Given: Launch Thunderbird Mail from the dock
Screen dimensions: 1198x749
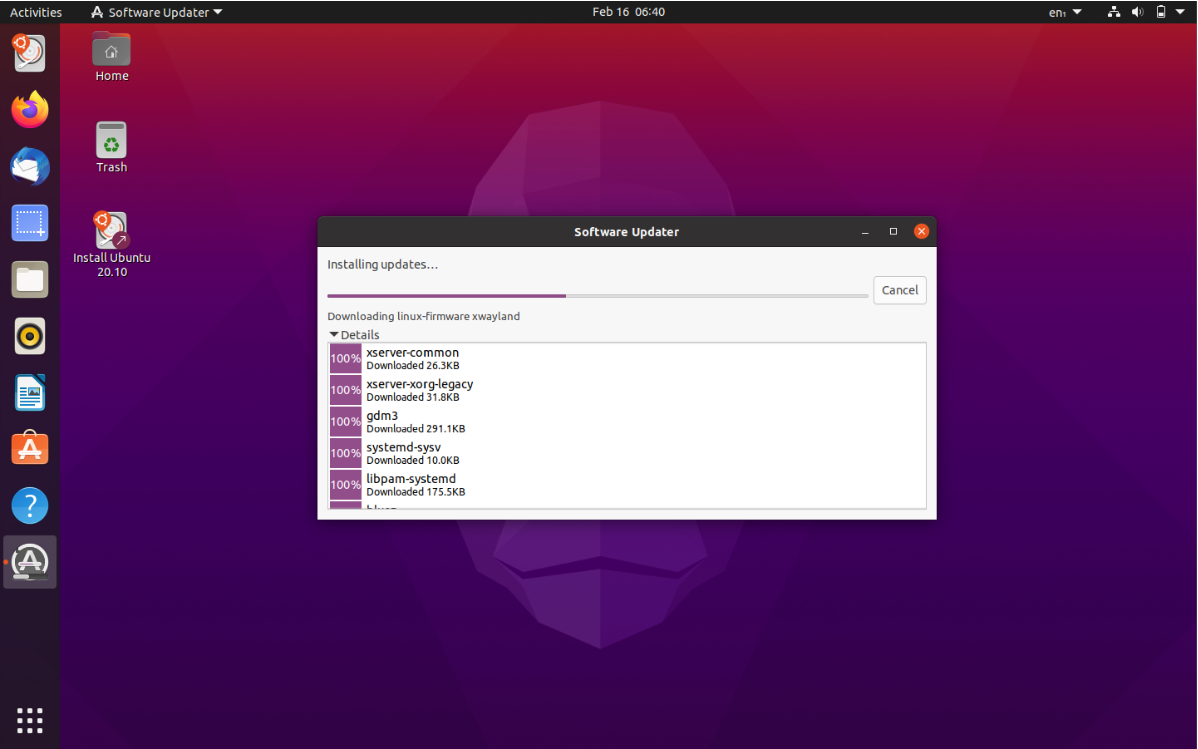Looking at the screenshot, I should tap(30, 166).
